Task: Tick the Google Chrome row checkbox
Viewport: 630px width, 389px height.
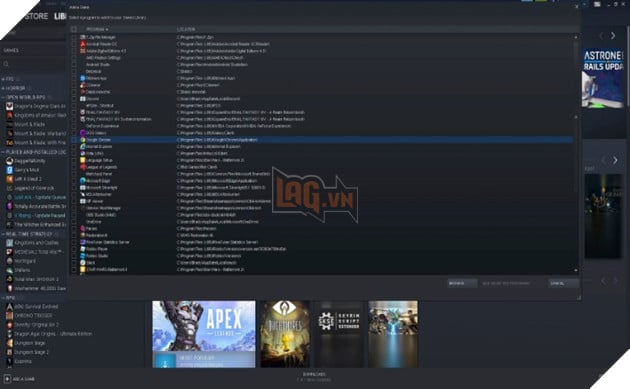Action: pyautogui.click(x=74, y=140)
